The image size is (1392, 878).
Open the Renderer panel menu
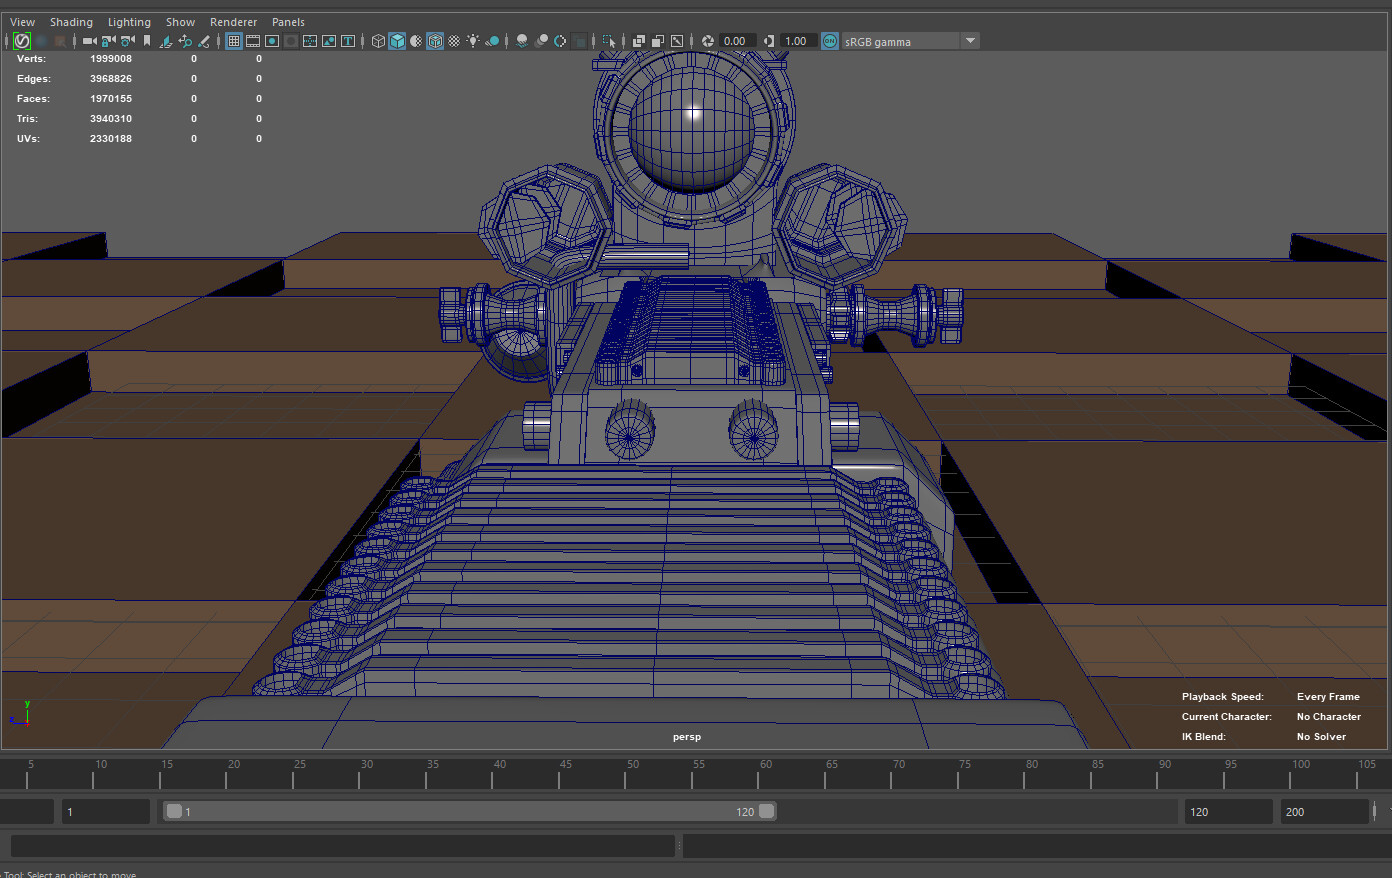click(x=233, y=22)
